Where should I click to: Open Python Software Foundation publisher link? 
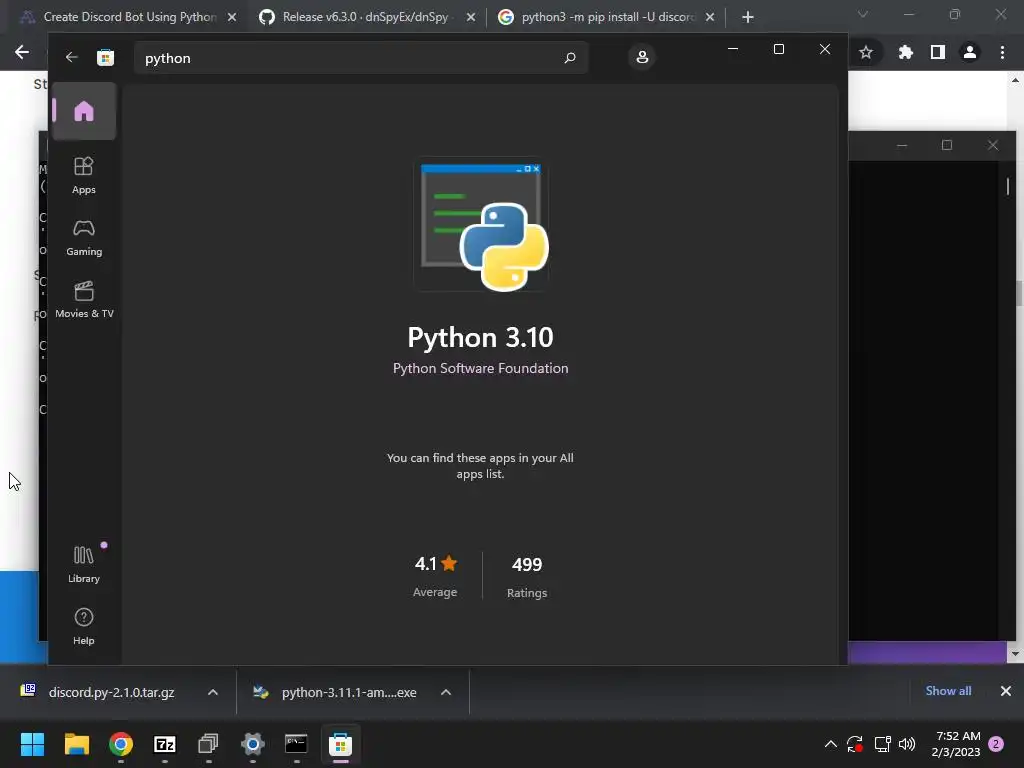tap(481, 368)
